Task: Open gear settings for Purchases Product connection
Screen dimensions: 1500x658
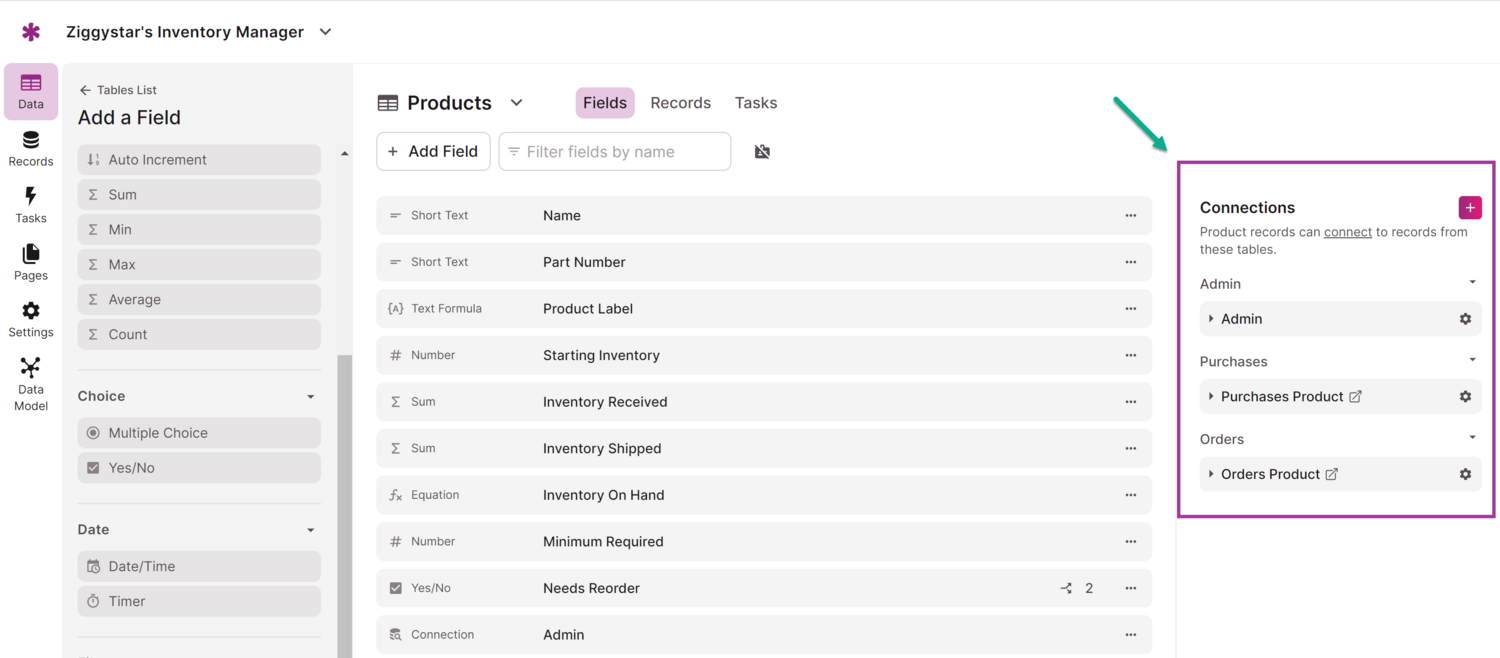Action: 1465,397
